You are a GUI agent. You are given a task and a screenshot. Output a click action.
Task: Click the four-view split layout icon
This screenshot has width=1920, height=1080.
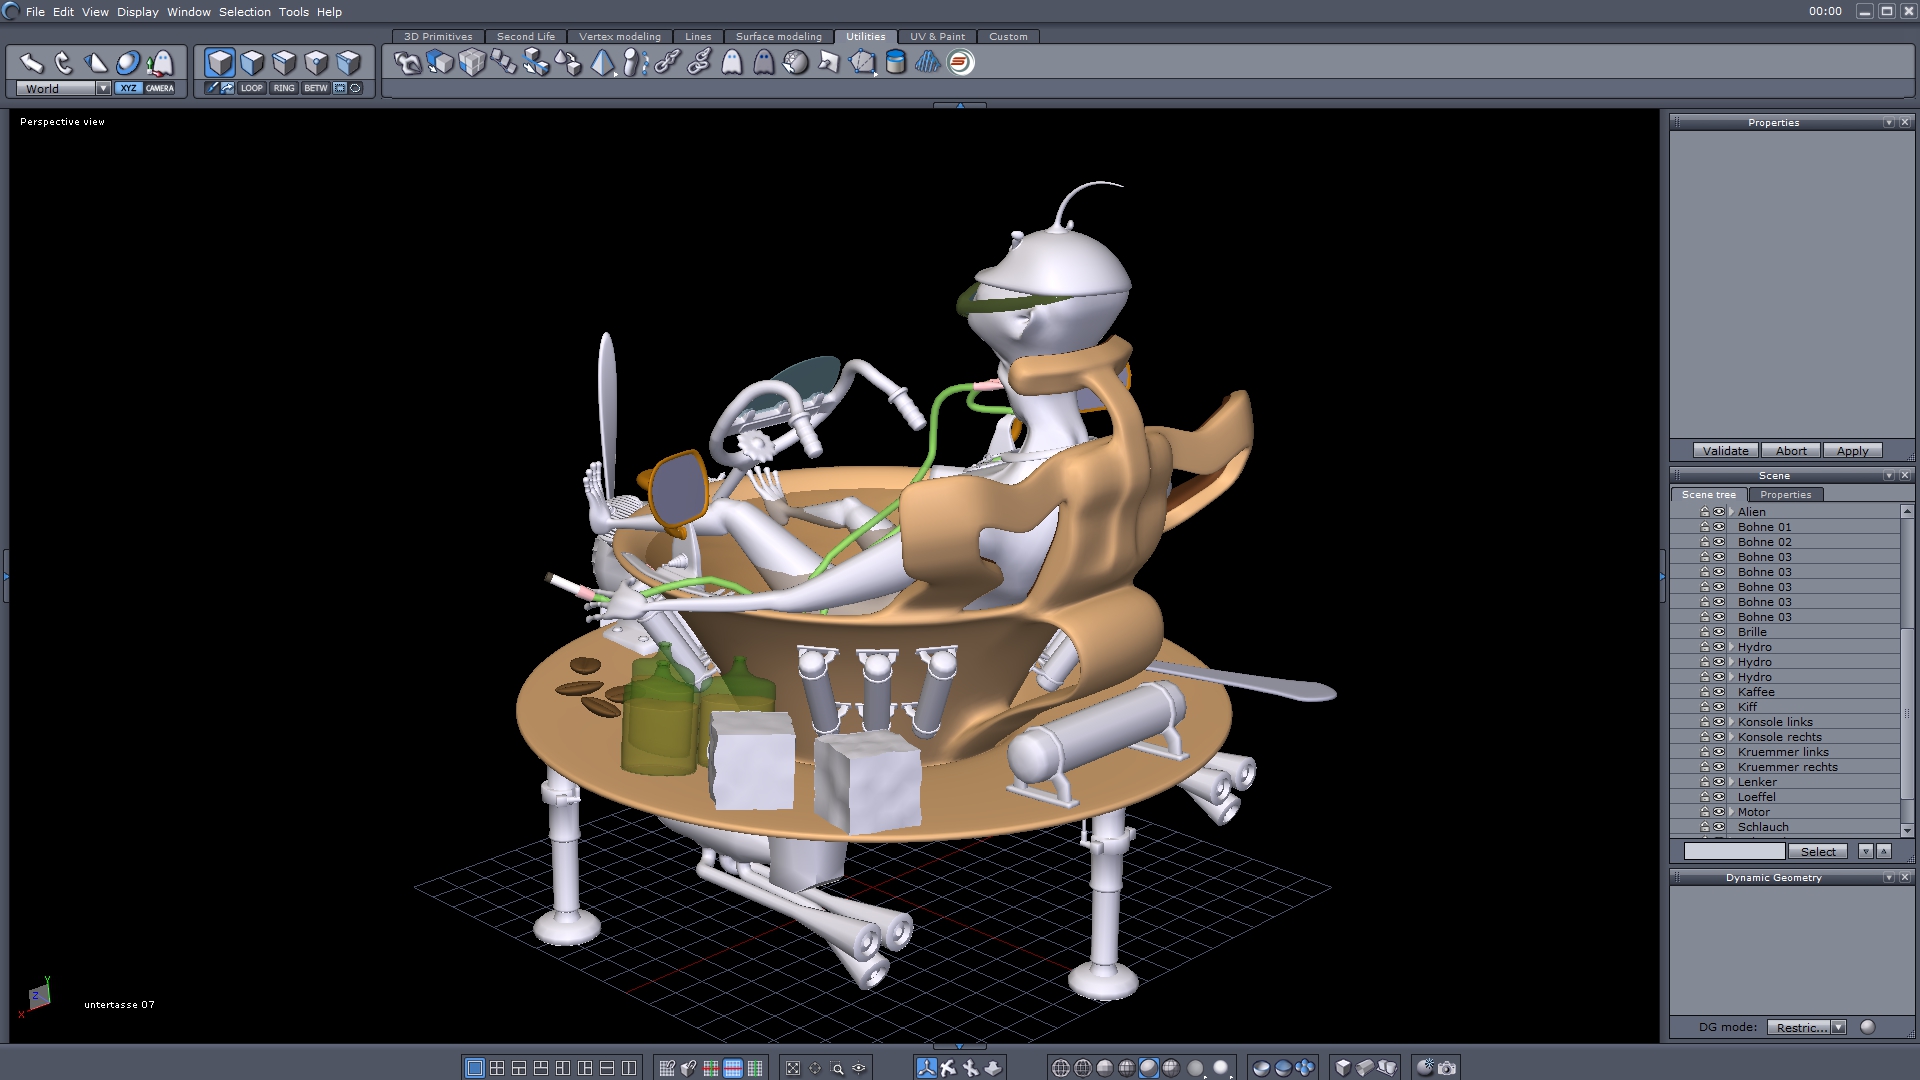(497, 1068)
